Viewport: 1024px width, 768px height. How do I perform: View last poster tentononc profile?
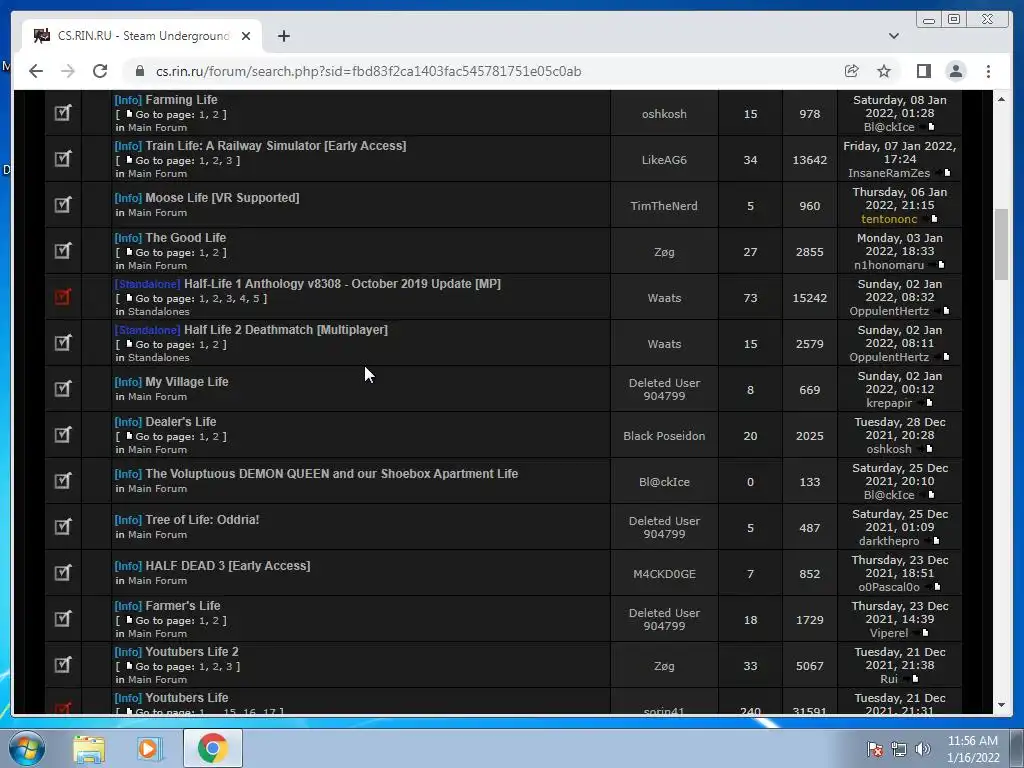click(889, 219)
